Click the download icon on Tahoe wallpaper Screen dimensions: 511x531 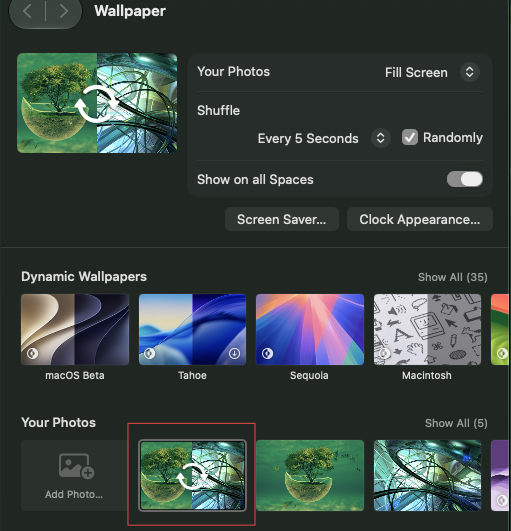pos(234,353)
